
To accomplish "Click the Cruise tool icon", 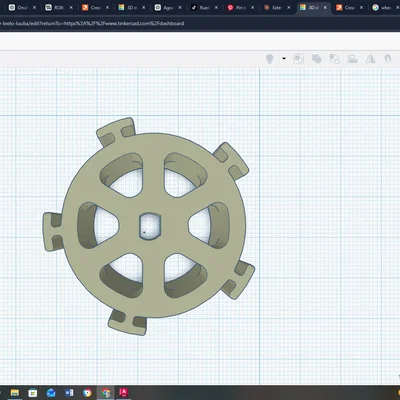I will tap(388, 59).
